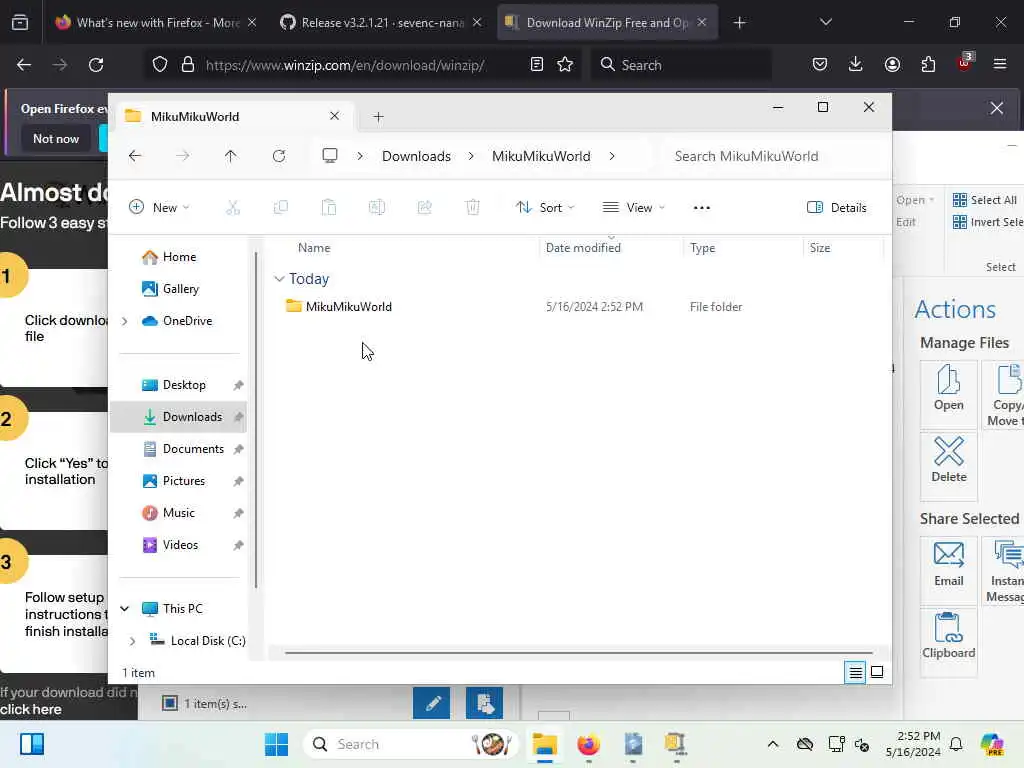Open Firefox hamburger application menu
Viewport: 1024px width, 768px height.
[1000, 64]
